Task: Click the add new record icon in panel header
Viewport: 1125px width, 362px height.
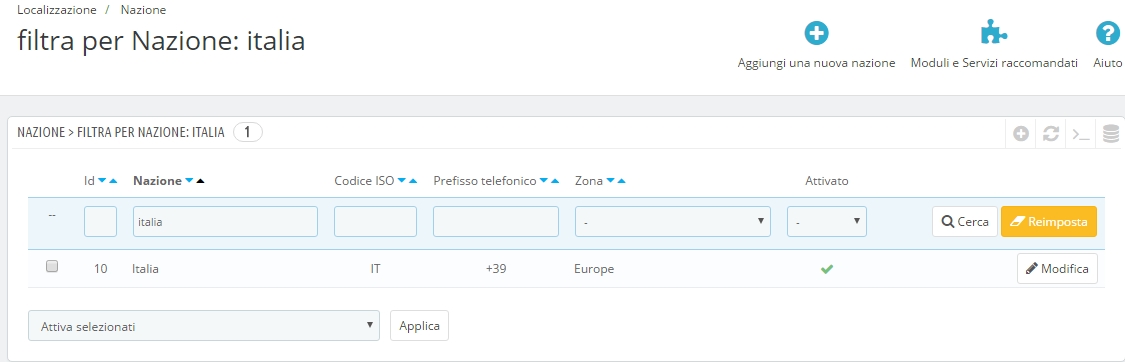Action: 1021,133
